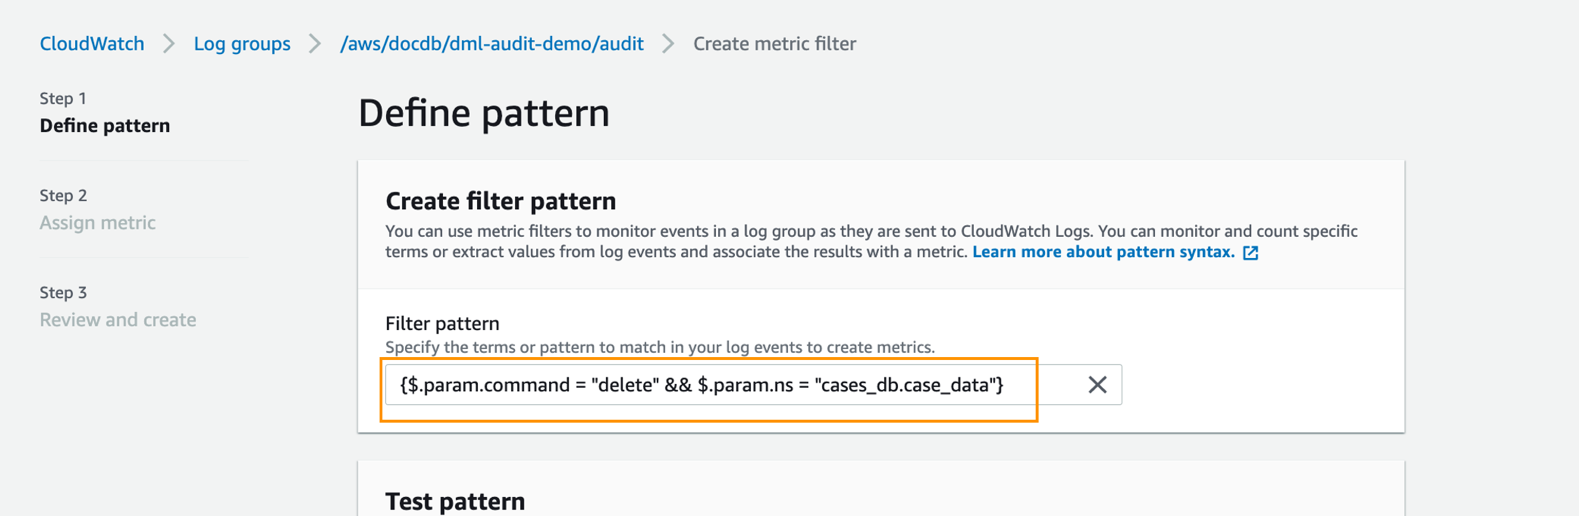1579x516 pixels.
Task: Go to the Review and create step
Action: point(118,320)
